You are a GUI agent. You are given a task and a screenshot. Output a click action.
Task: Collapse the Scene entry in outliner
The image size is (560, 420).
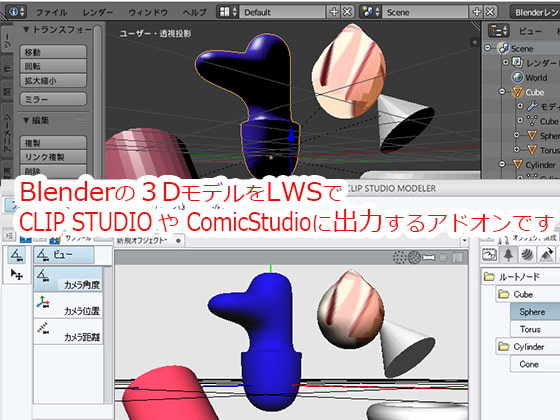pyautogui.click(x=488, y=48)
